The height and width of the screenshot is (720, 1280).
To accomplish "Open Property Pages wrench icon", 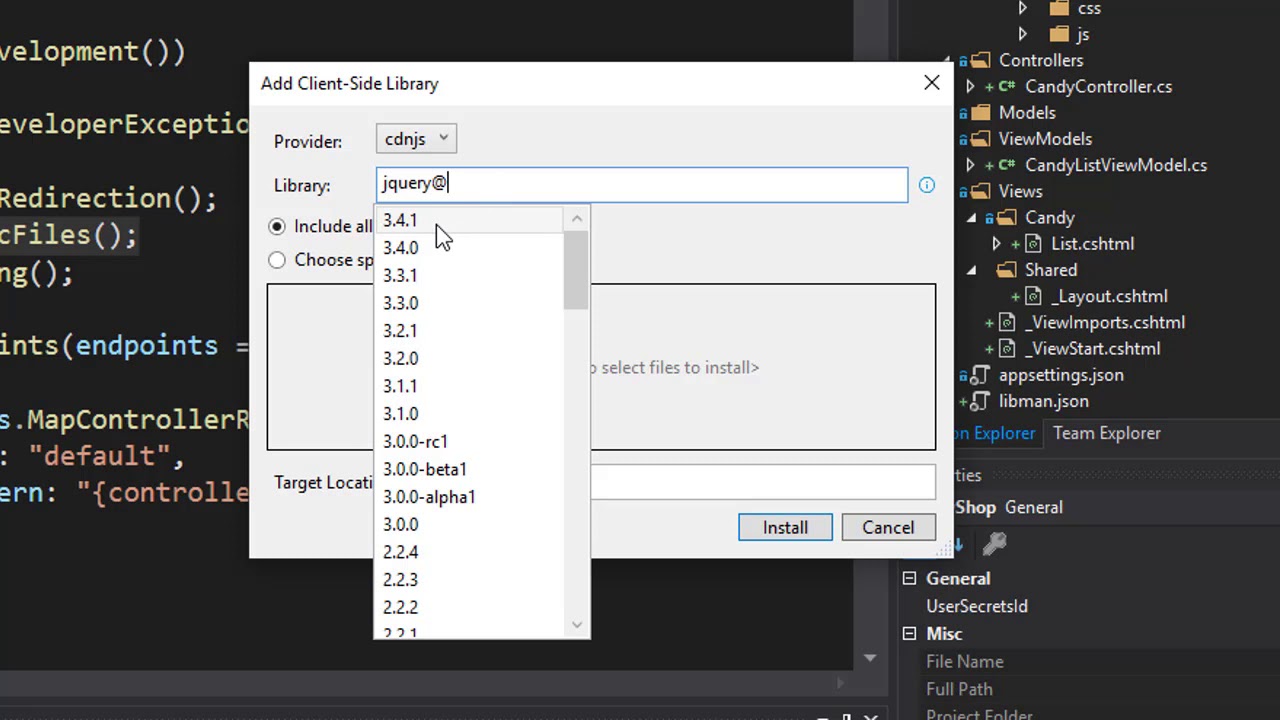I will (x=994, y=544).
